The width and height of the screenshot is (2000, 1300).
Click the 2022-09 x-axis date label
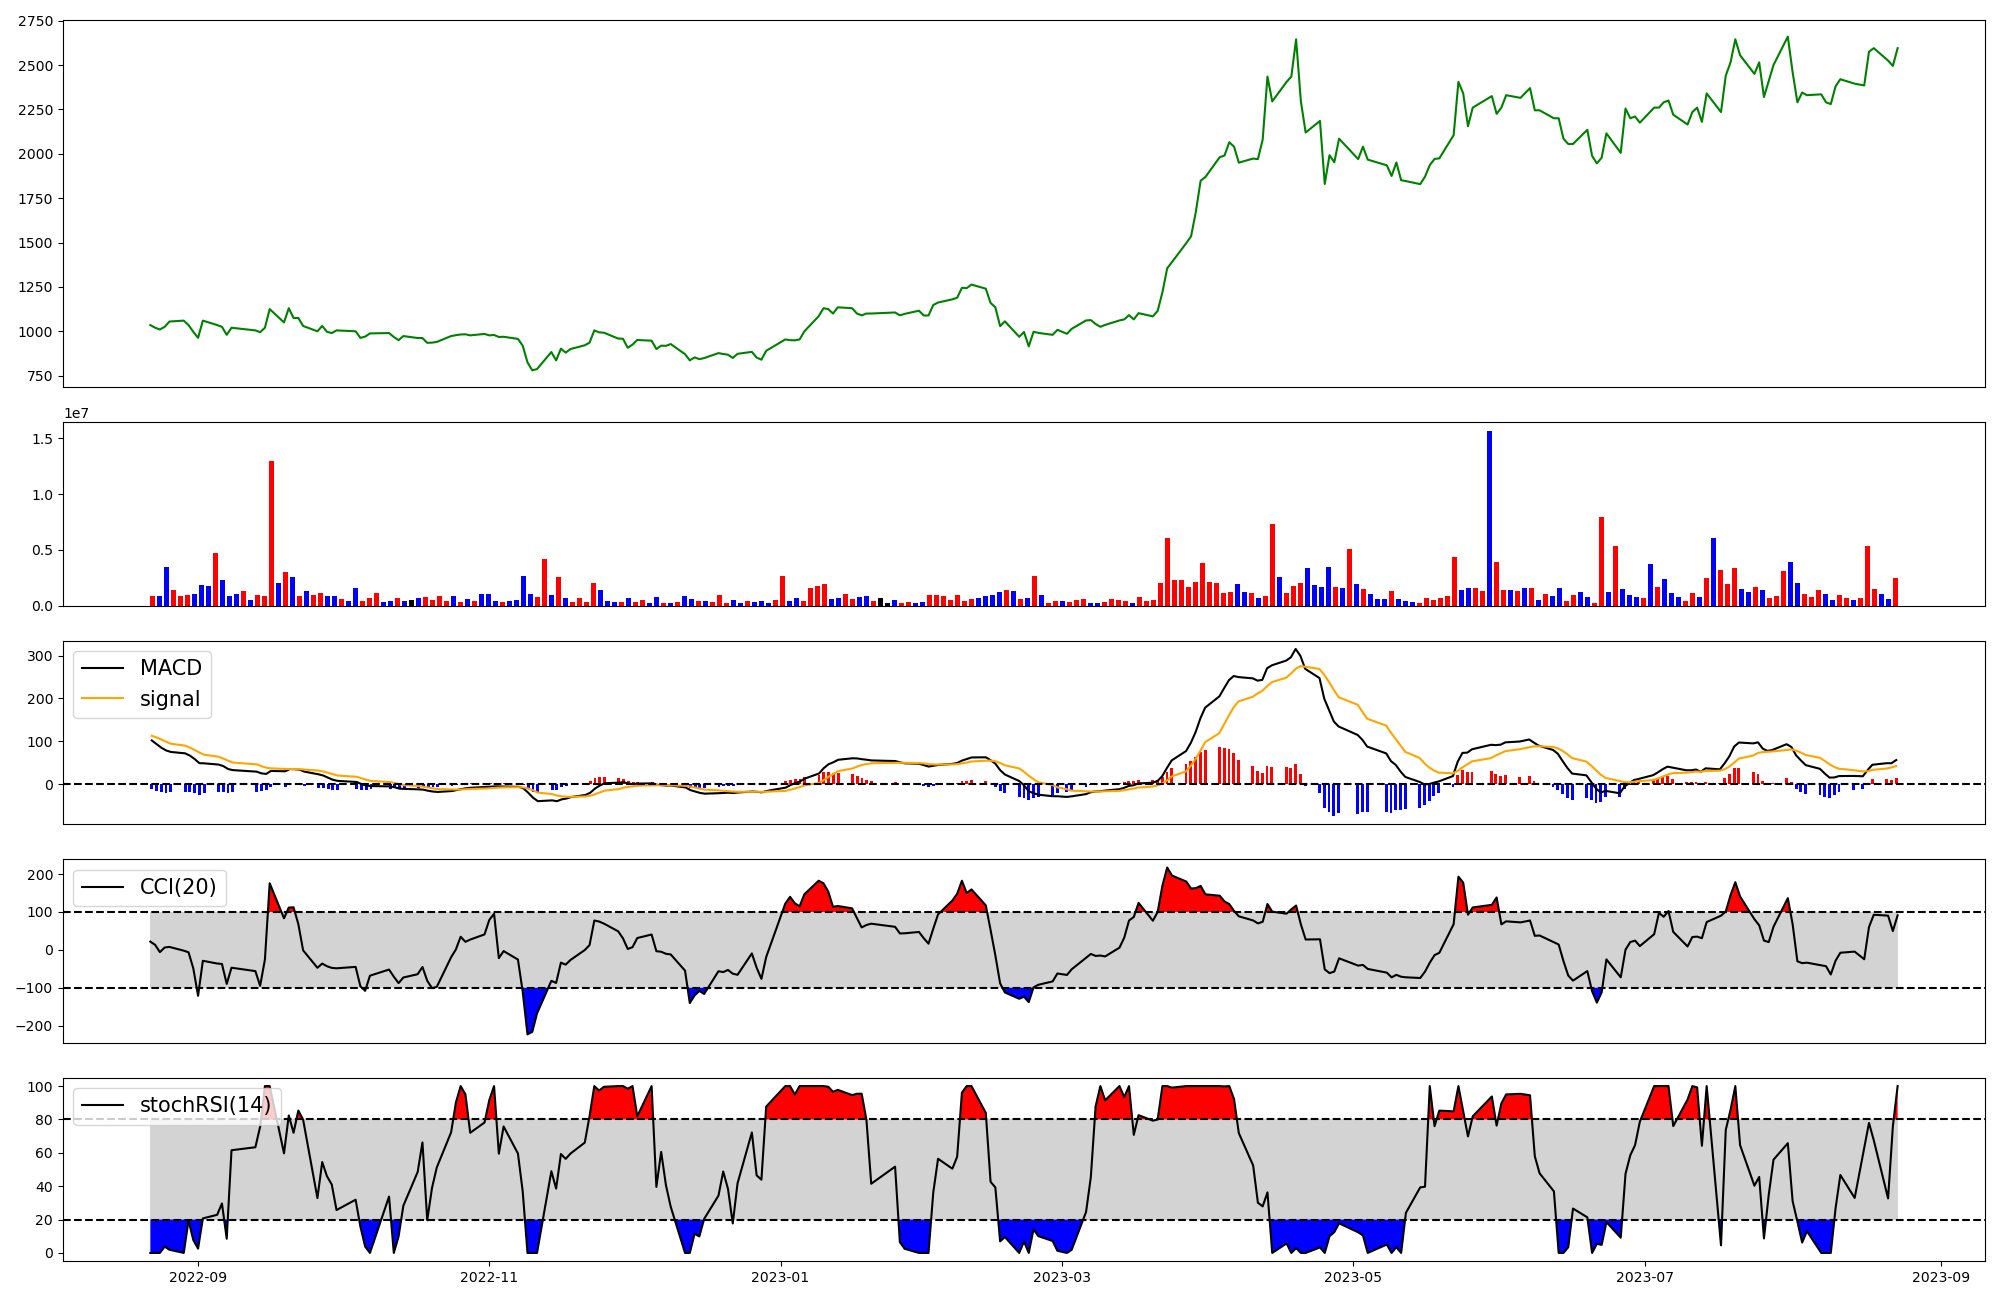(x=198, y=1277)
